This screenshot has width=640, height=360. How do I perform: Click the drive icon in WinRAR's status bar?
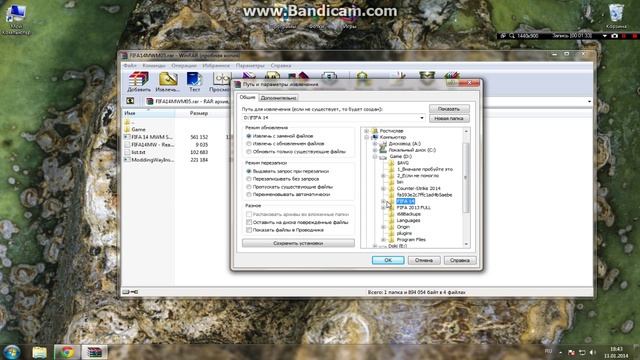pos(126,292)
